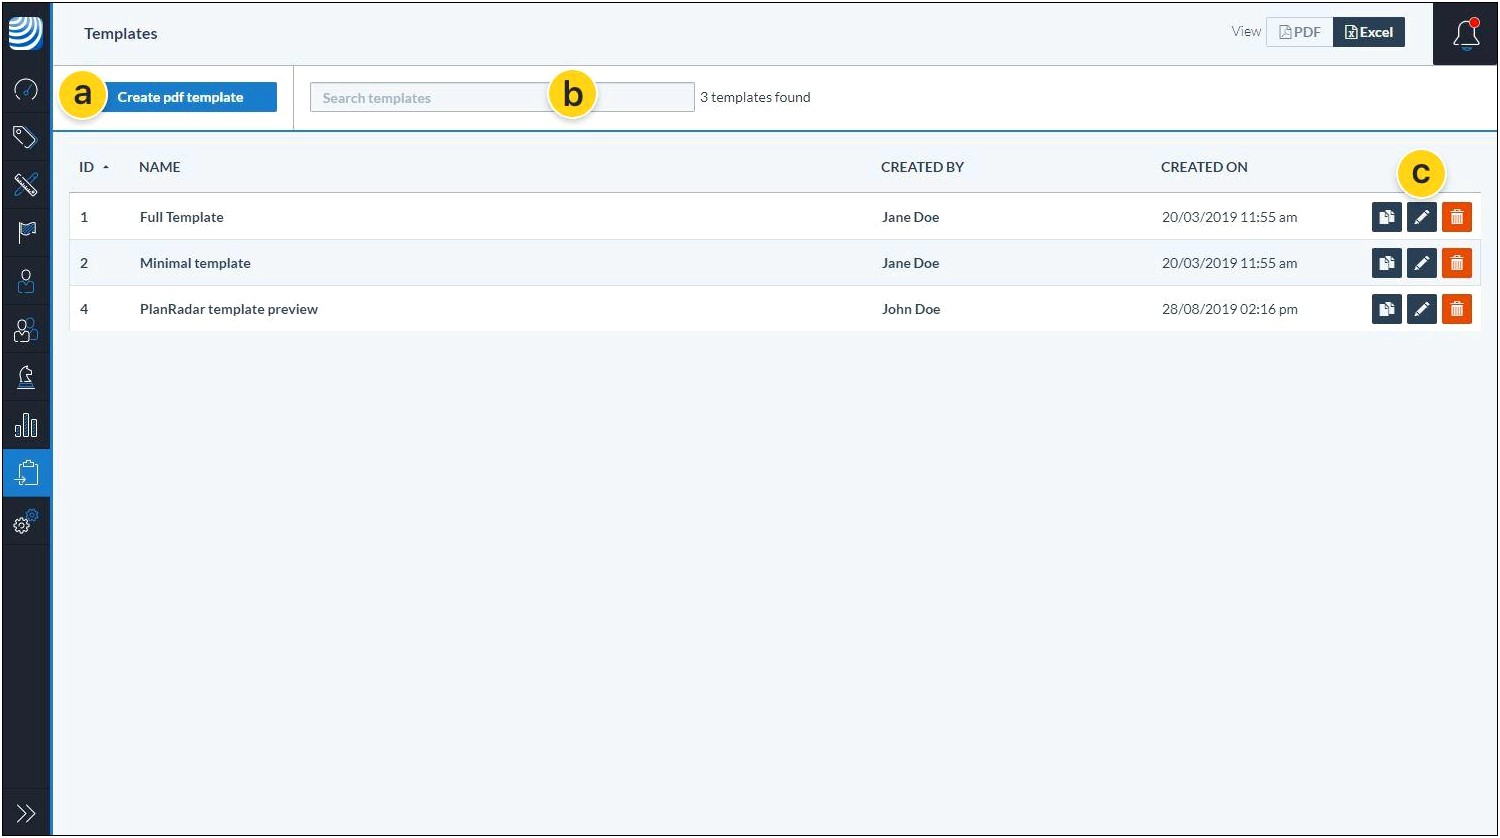1500x838 pixels.
Task: Click John Doe in the Created By column
Action: 911,309
